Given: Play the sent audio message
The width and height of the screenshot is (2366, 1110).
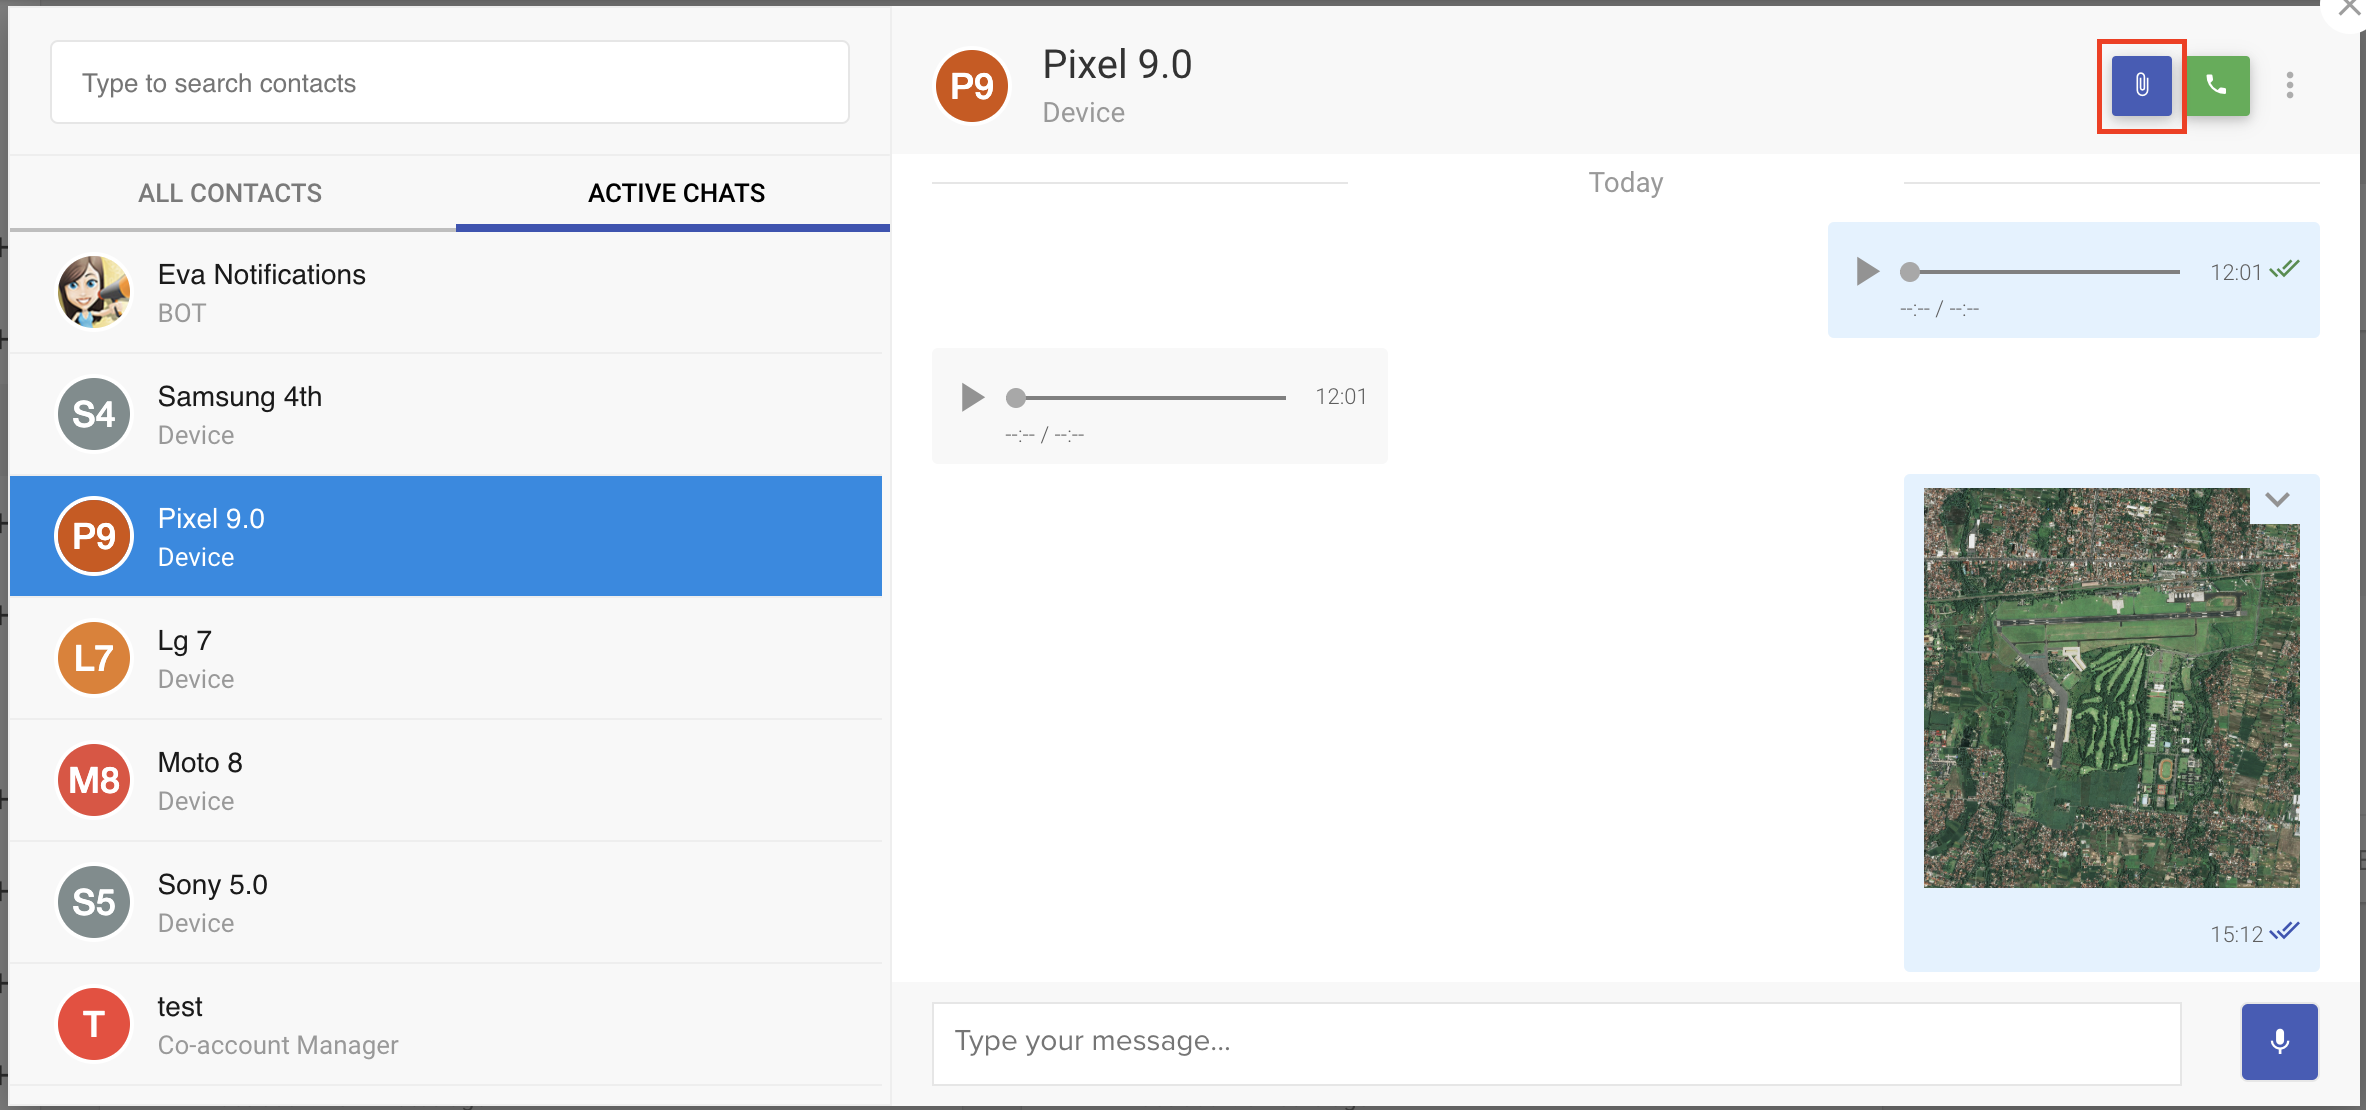Looking at the screenshot, I should [x=1866, y=272].
